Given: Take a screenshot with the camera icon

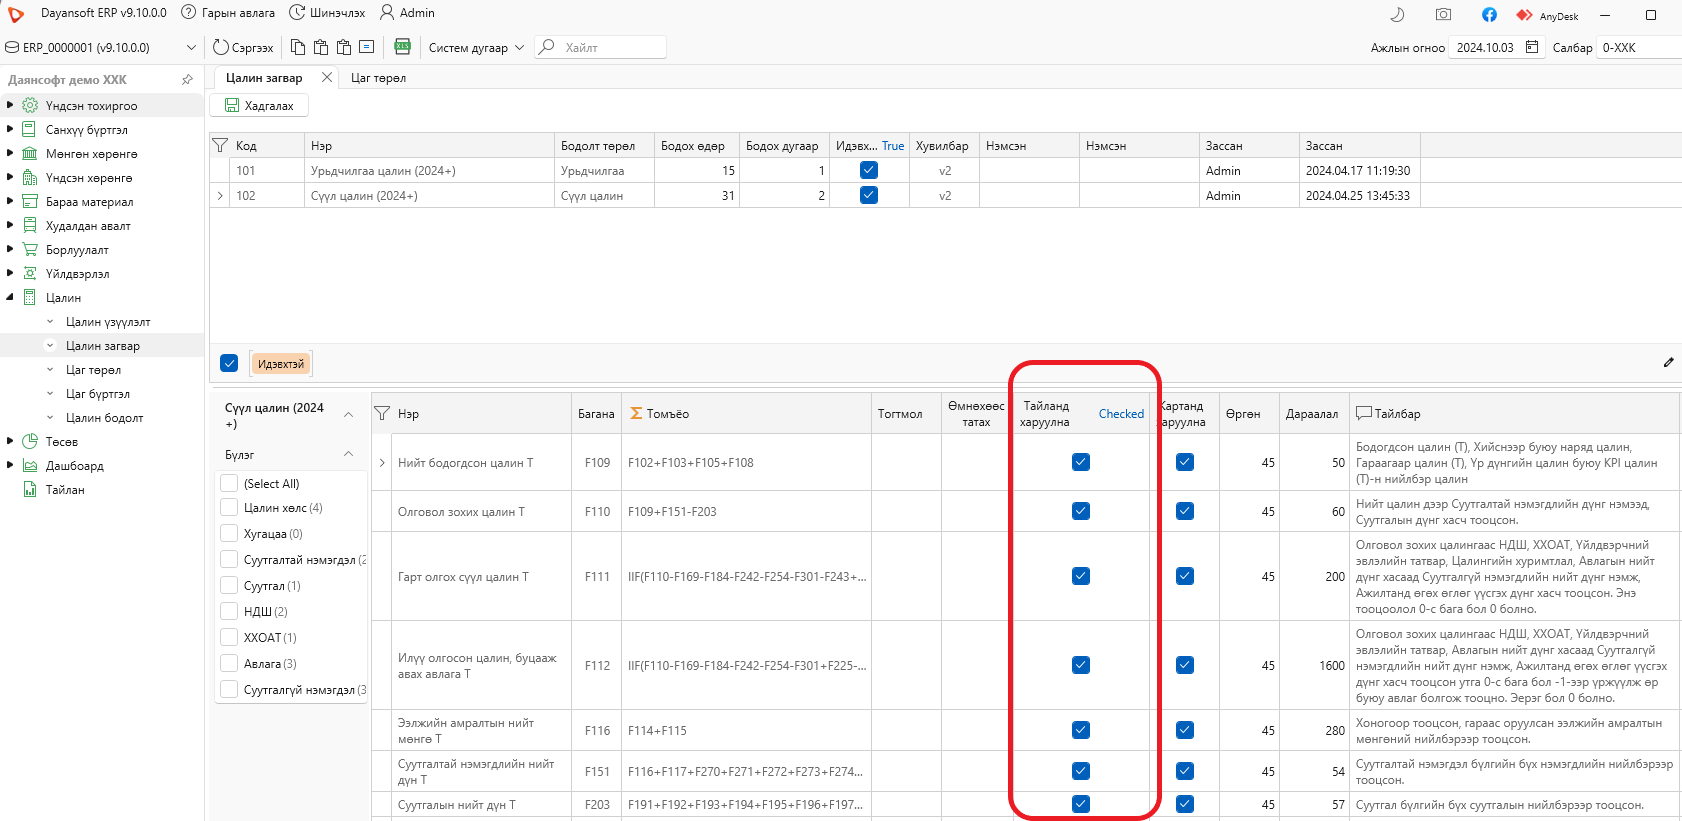Looking at the screenshot, I should [1443, 15].
